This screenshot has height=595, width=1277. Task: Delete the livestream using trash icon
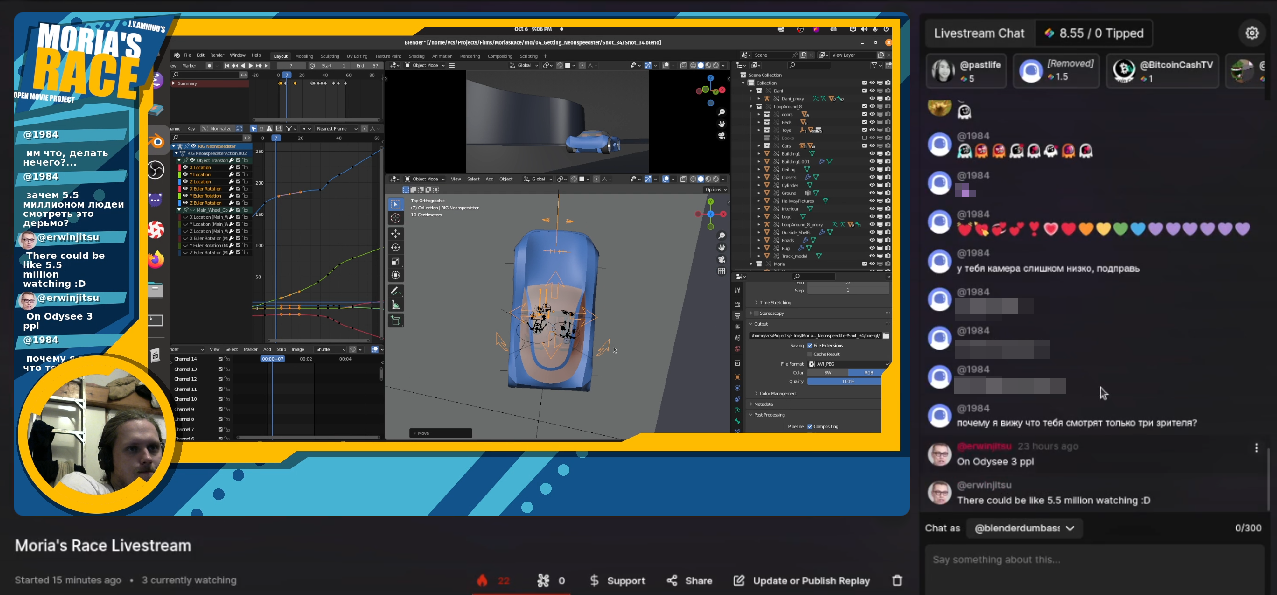click(x=897, y=580)
